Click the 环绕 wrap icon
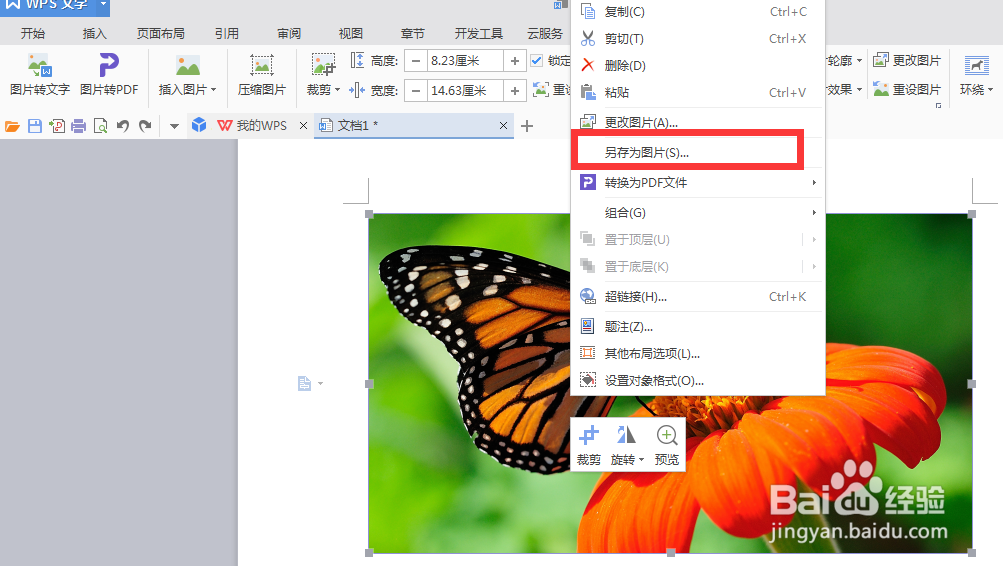This screenshot has width=1003, height=566. [x=976, y=65]
